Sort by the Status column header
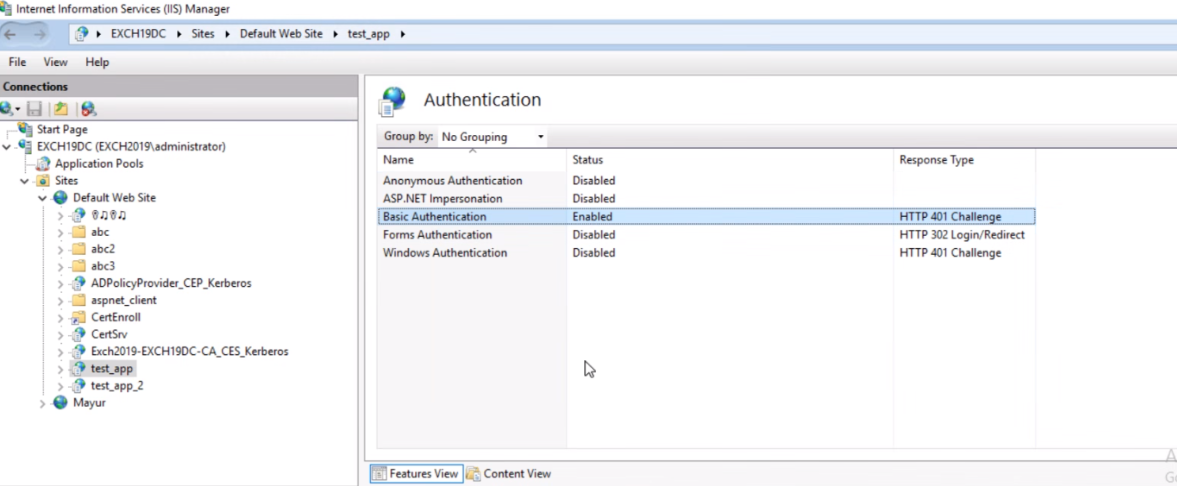The height and width of the screenshot is (486, 1178). click(x=588, y=160)
